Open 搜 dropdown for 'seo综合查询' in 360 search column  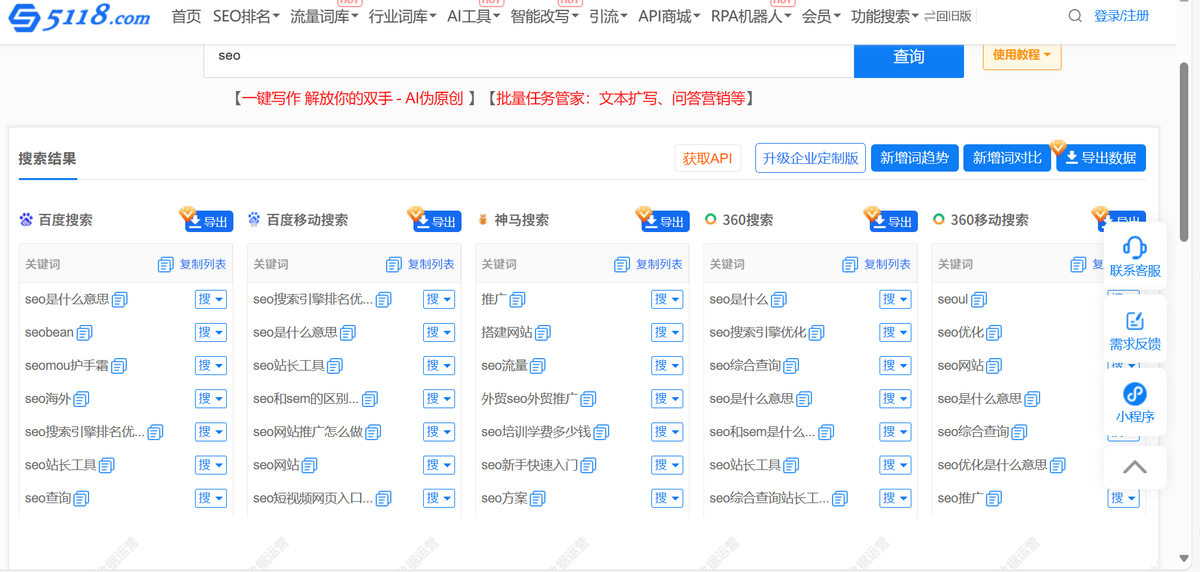pos(895,366)
